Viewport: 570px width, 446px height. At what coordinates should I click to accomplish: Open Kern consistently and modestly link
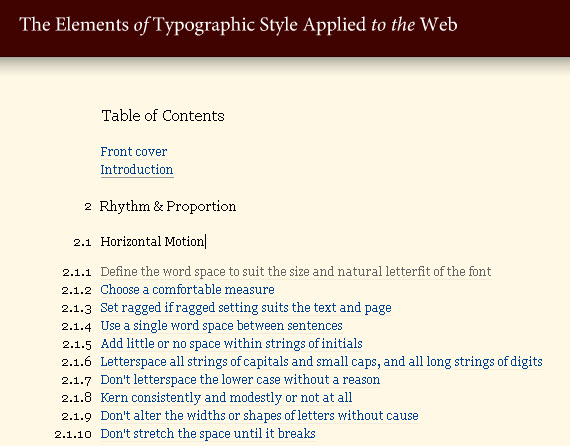click(226, 398)
